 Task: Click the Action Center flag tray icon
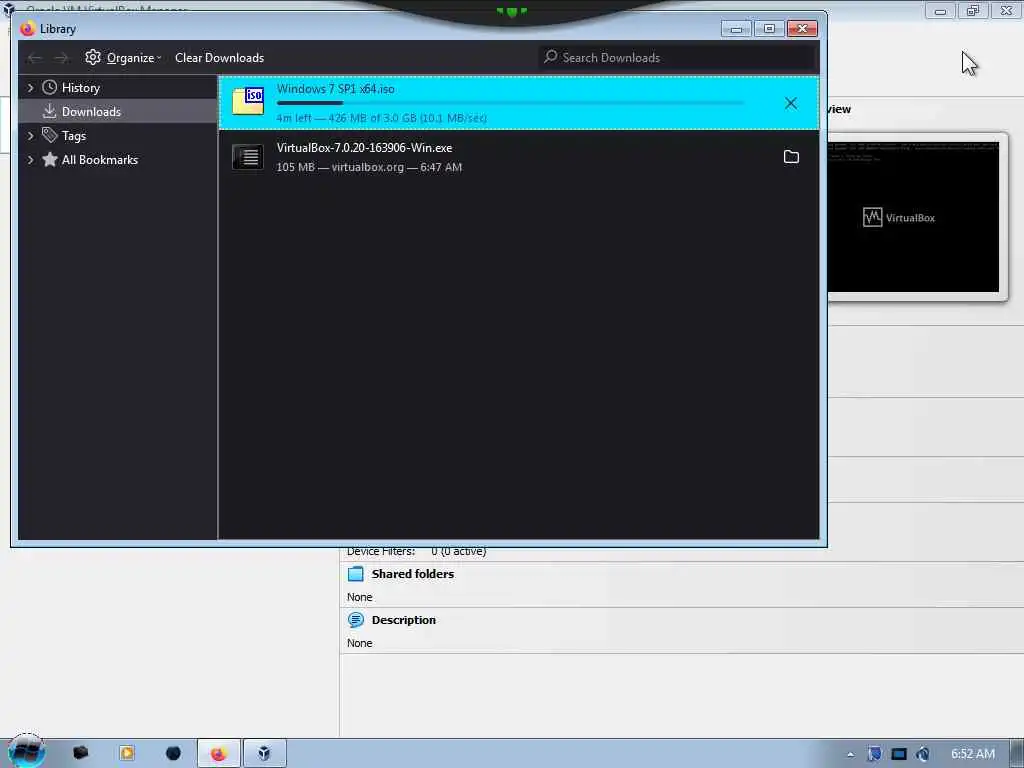pyautogui.click(x=874, y=754)
